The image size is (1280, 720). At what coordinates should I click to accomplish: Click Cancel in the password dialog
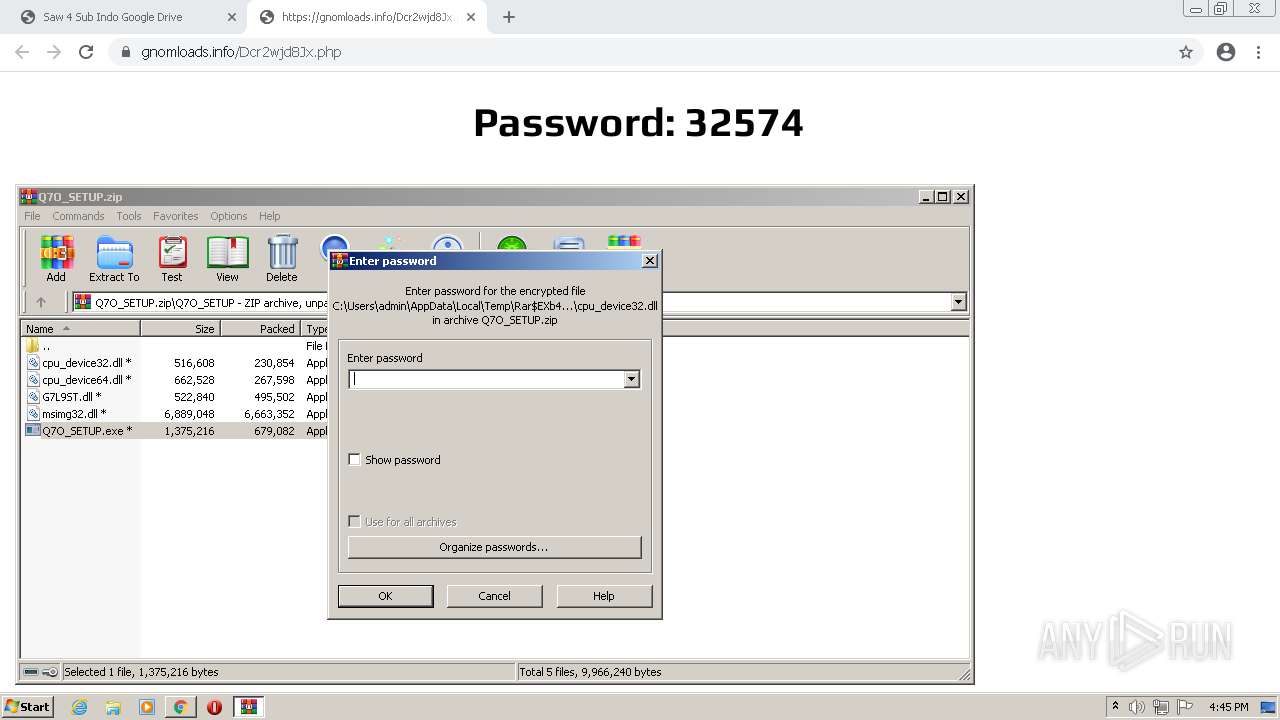(494, 596)
